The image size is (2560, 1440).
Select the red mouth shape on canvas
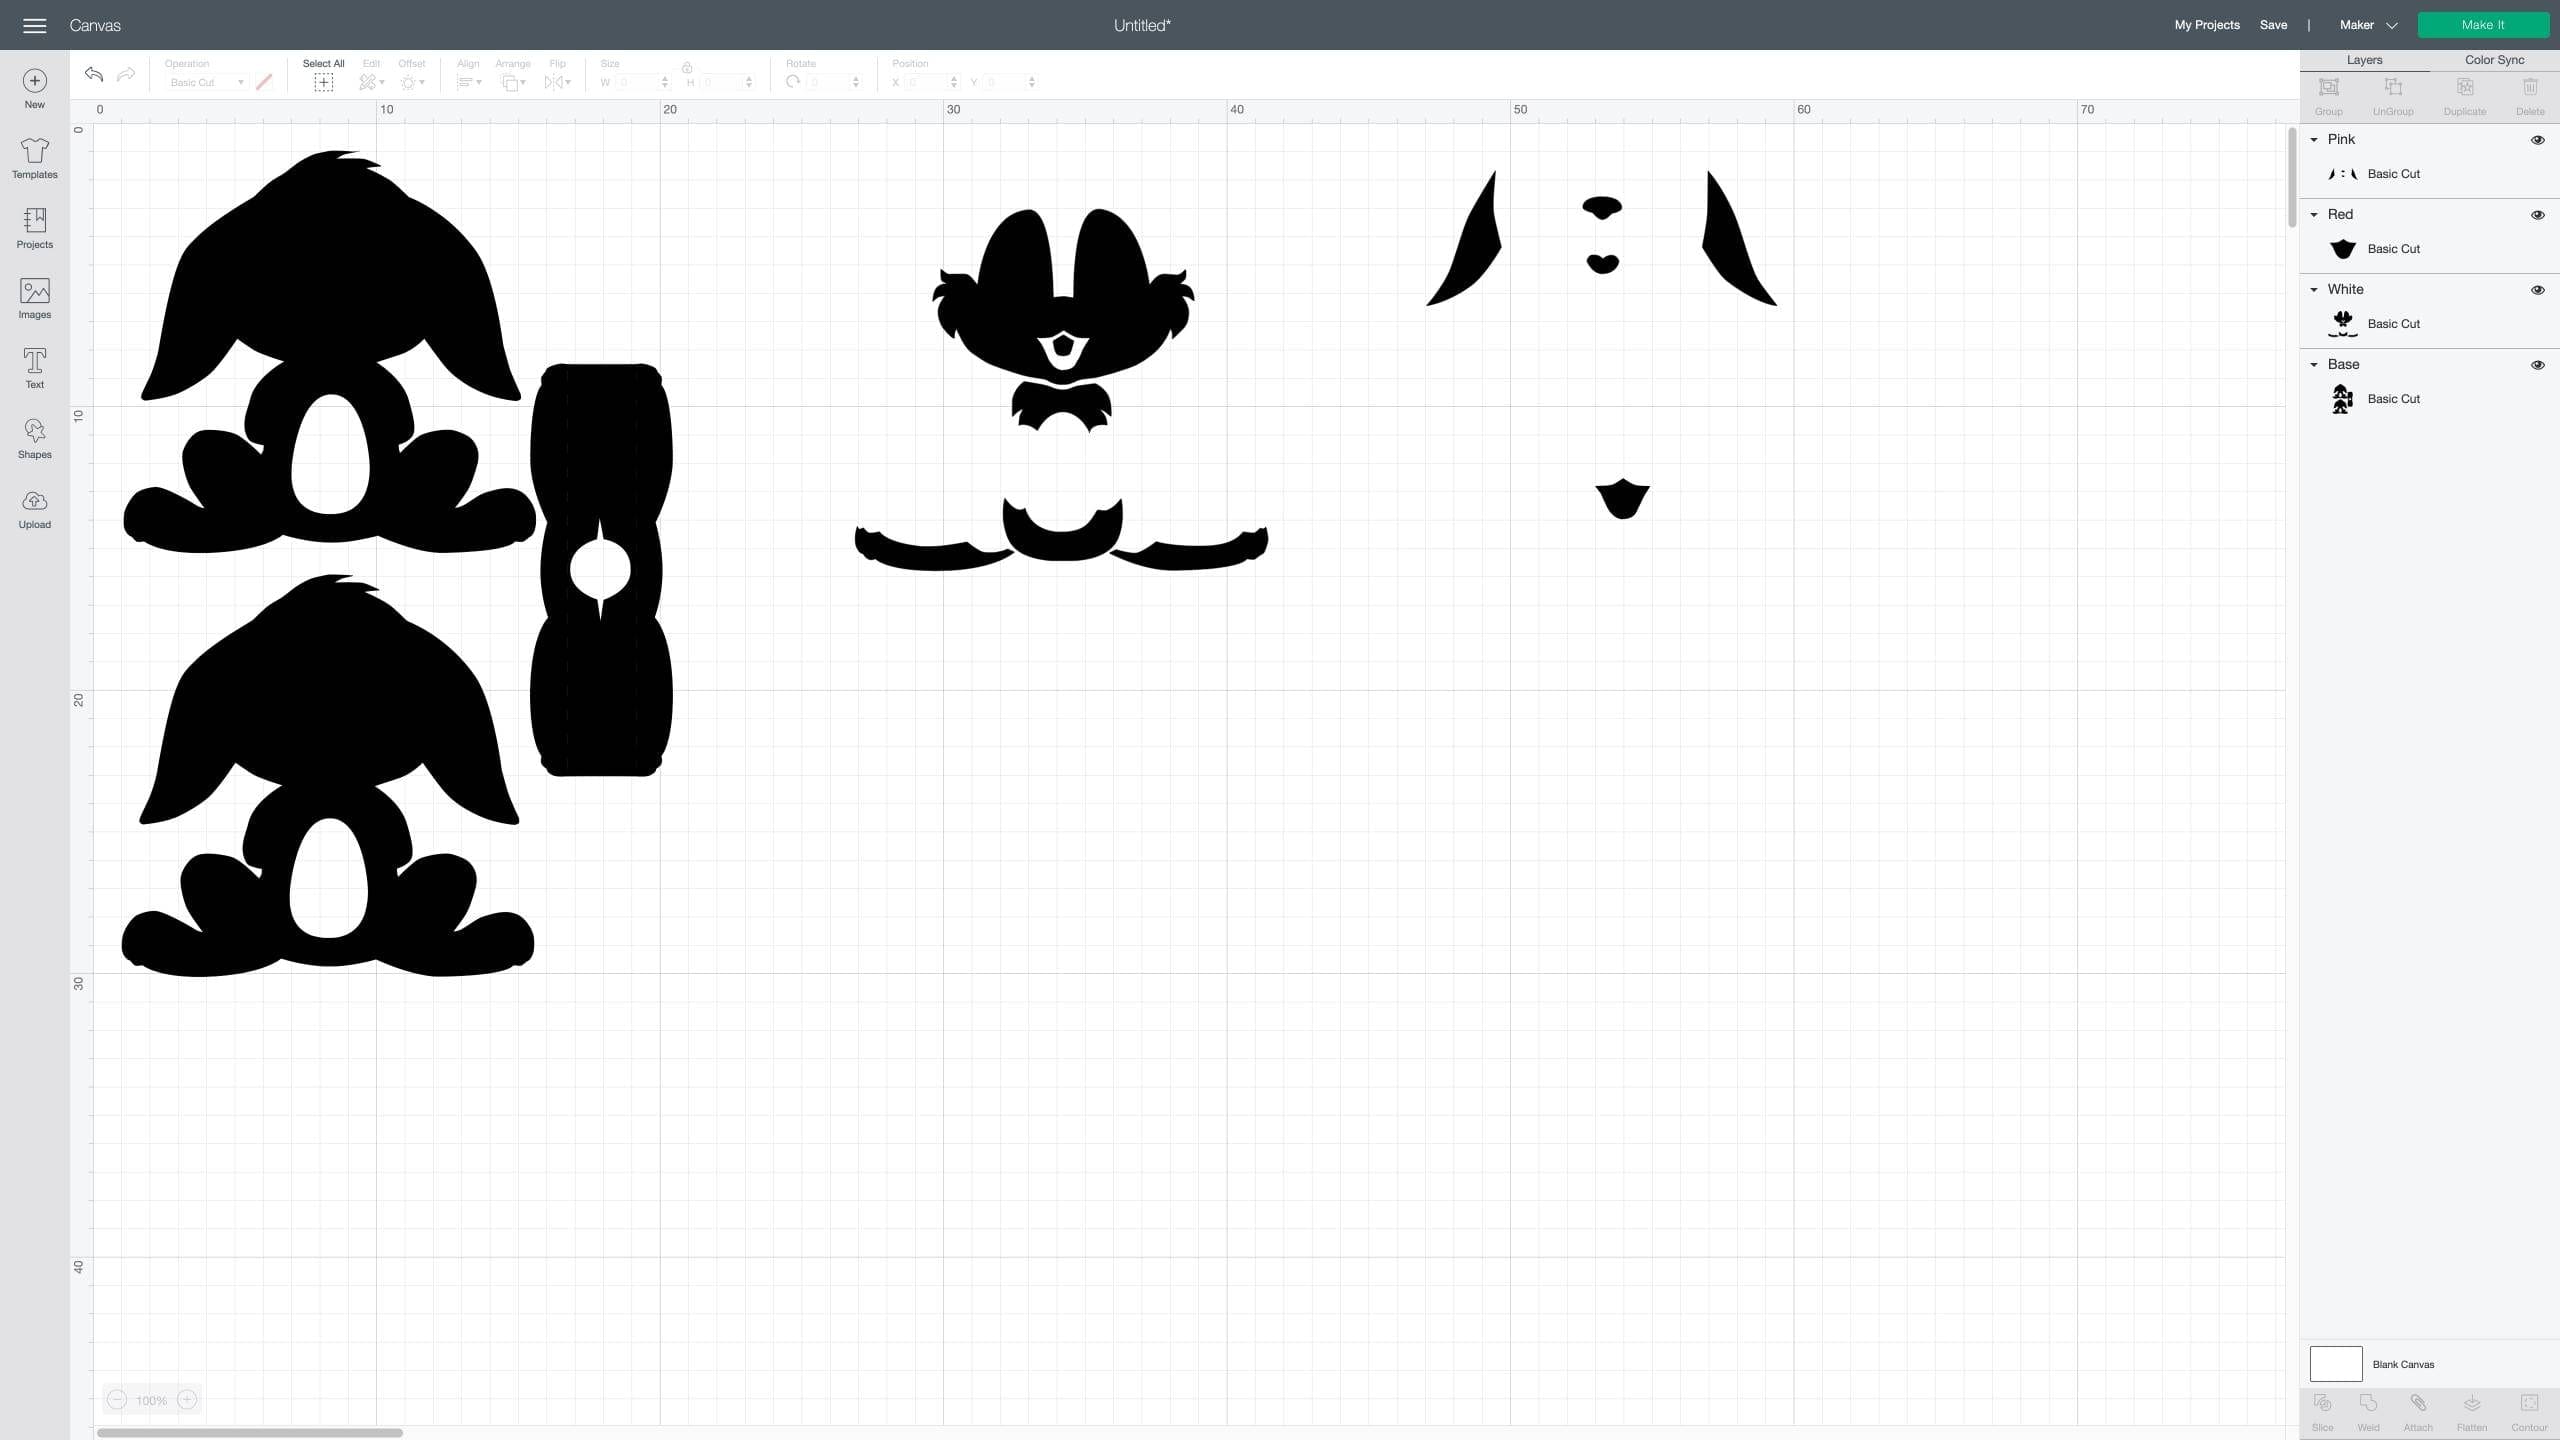(1622, 499)
